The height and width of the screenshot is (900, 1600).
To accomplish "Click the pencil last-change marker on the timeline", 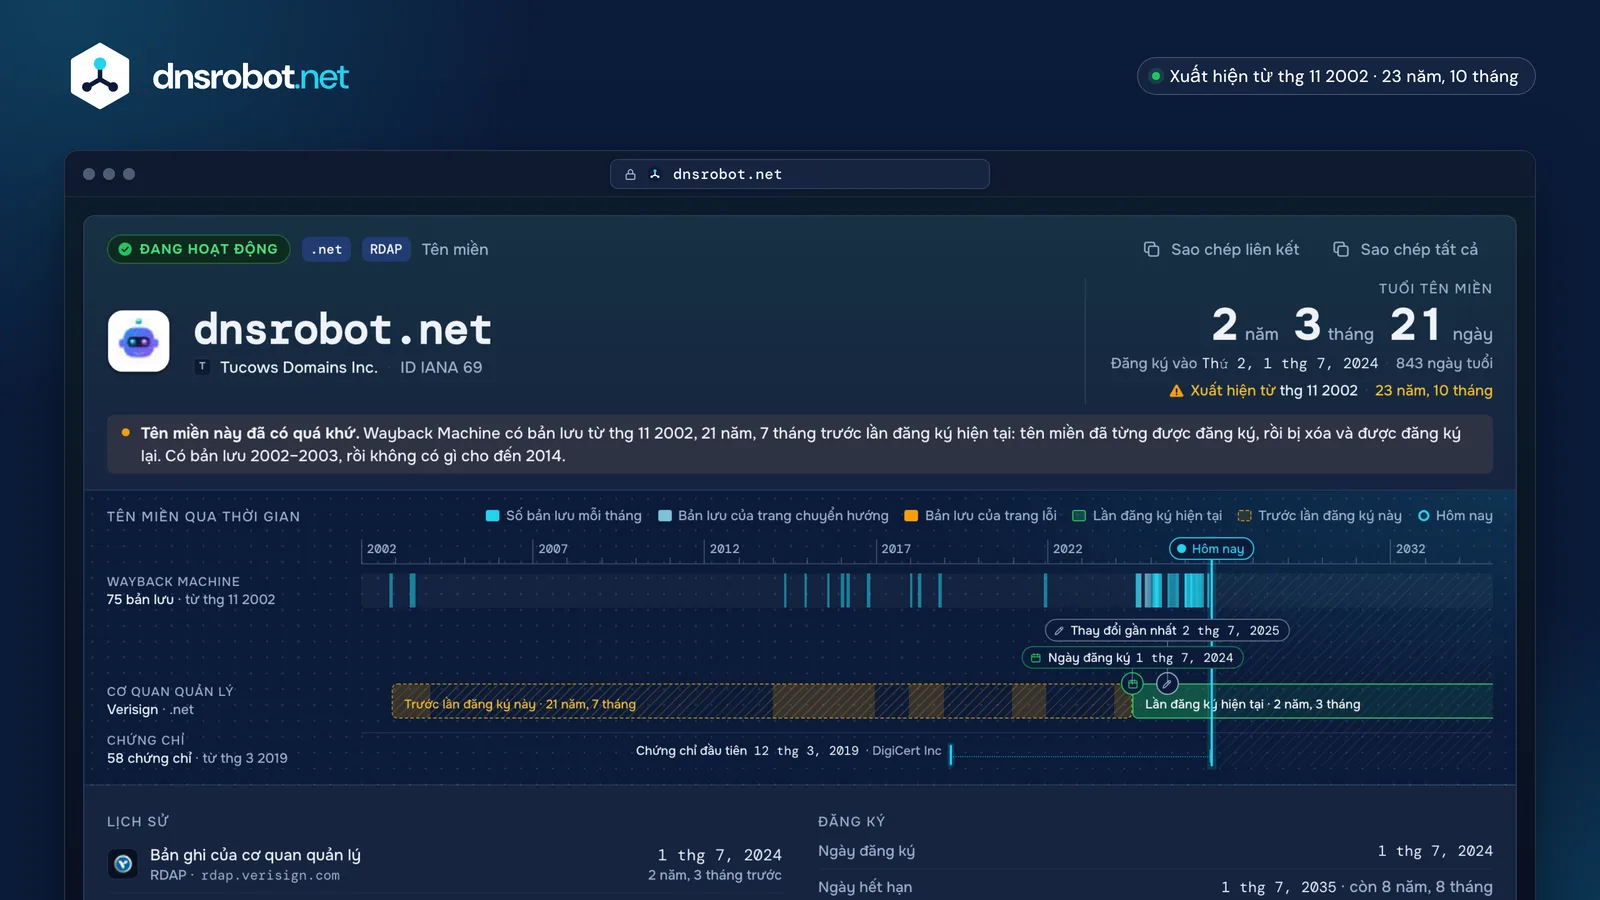I will click(1167, 683).
